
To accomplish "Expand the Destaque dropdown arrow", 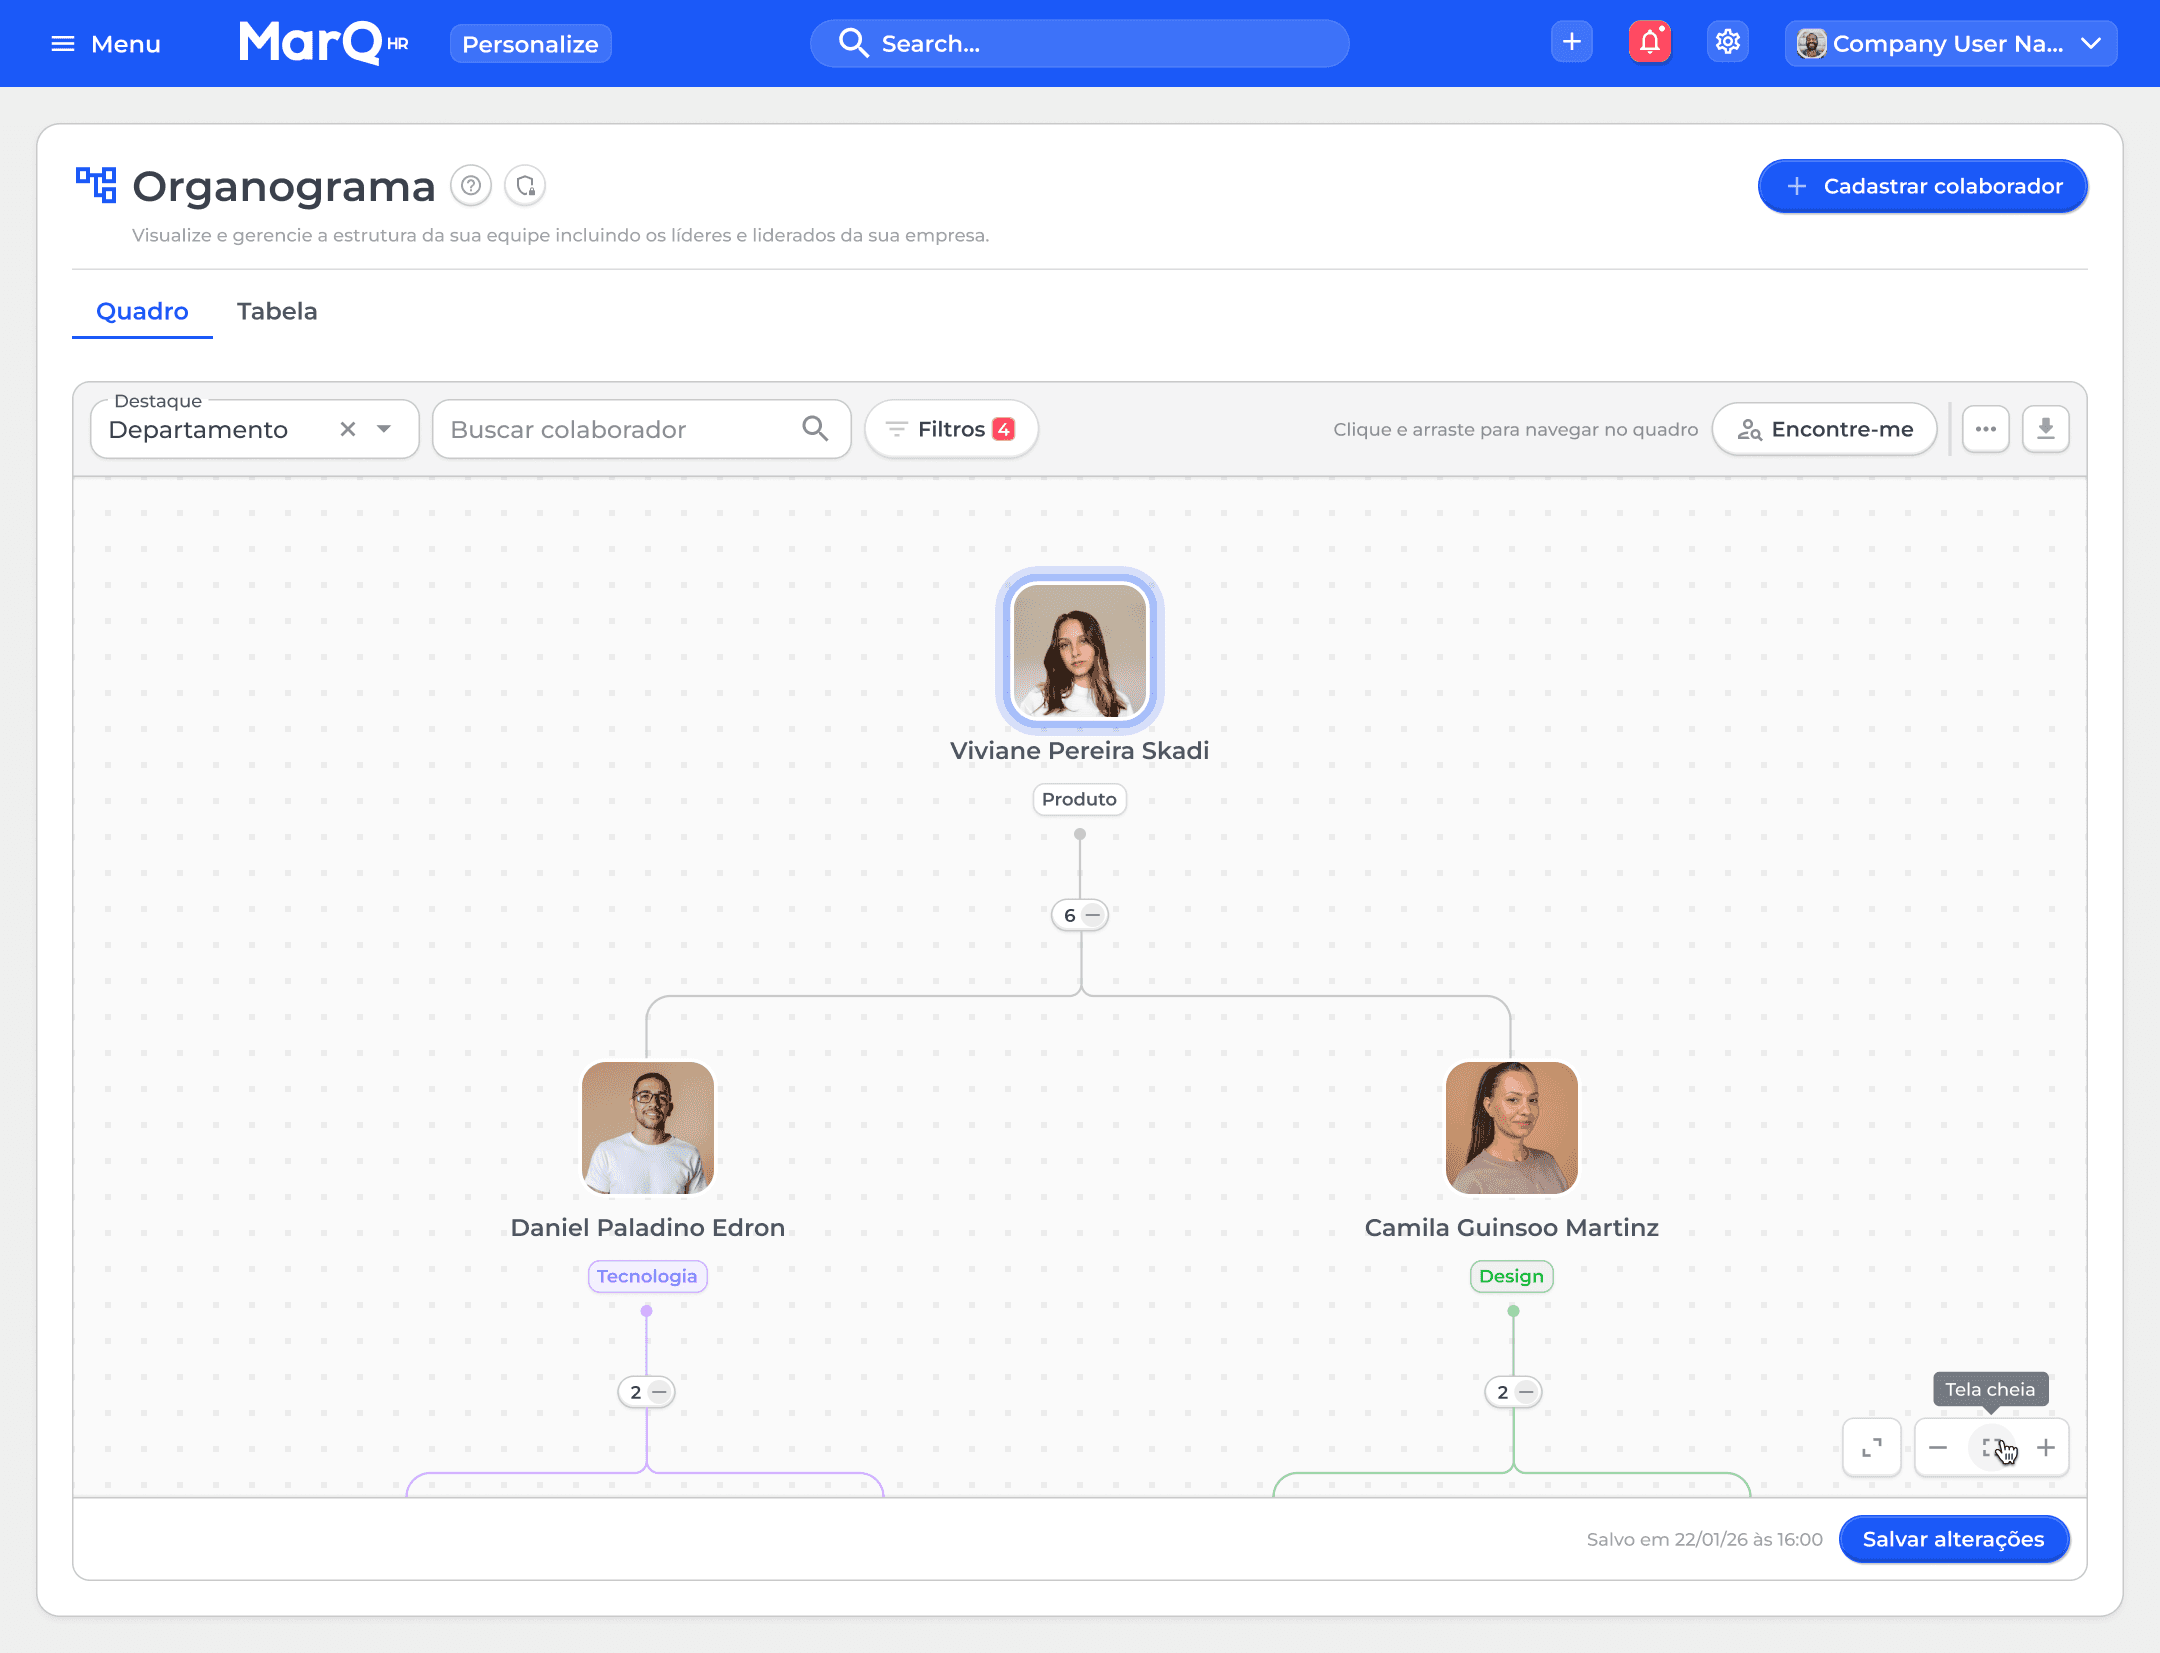I will tap(384, 429).
